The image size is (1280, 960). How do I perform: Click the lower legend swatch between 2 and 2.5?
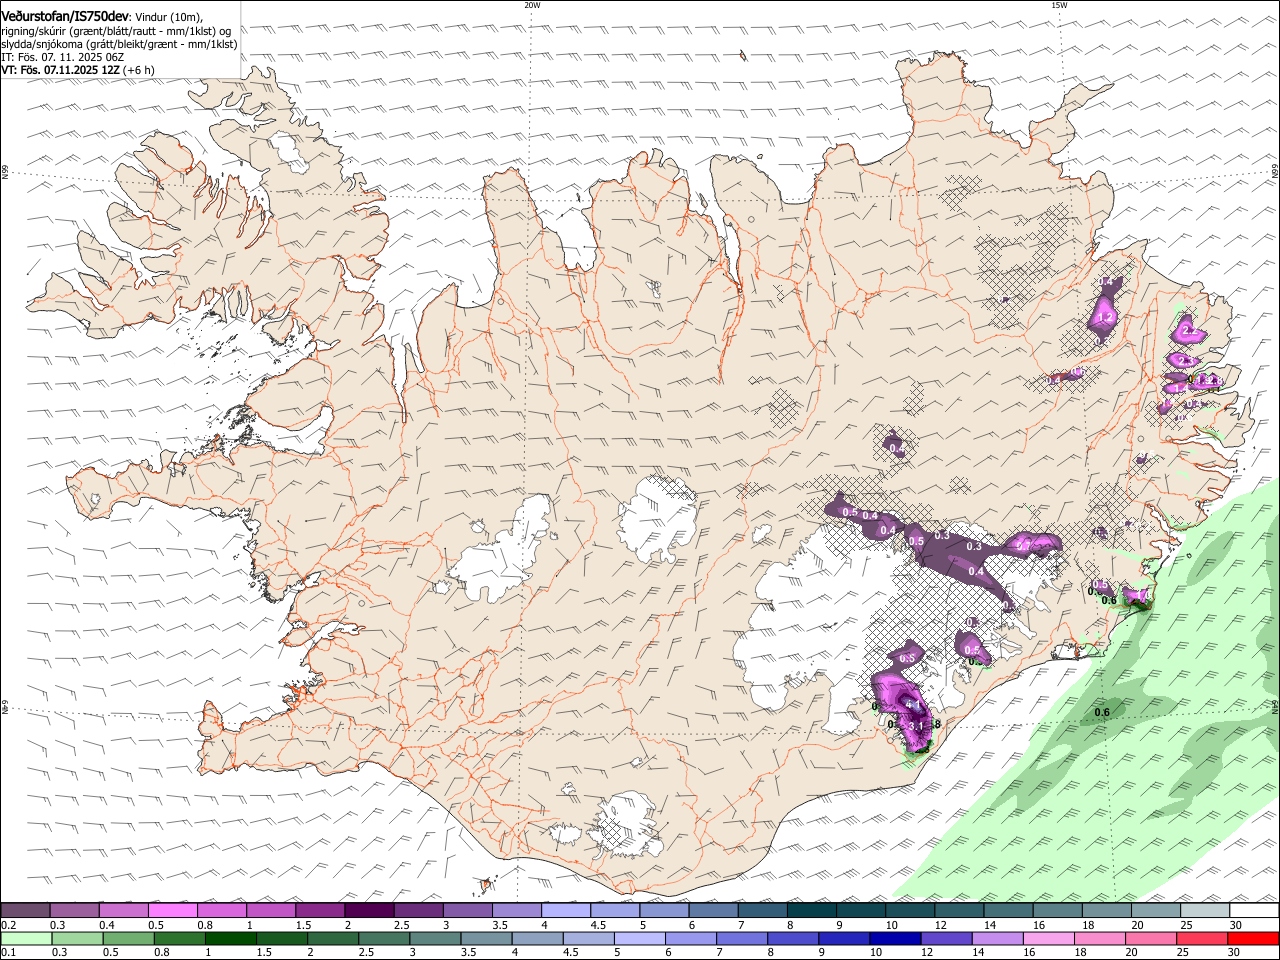tap(332, 939)
